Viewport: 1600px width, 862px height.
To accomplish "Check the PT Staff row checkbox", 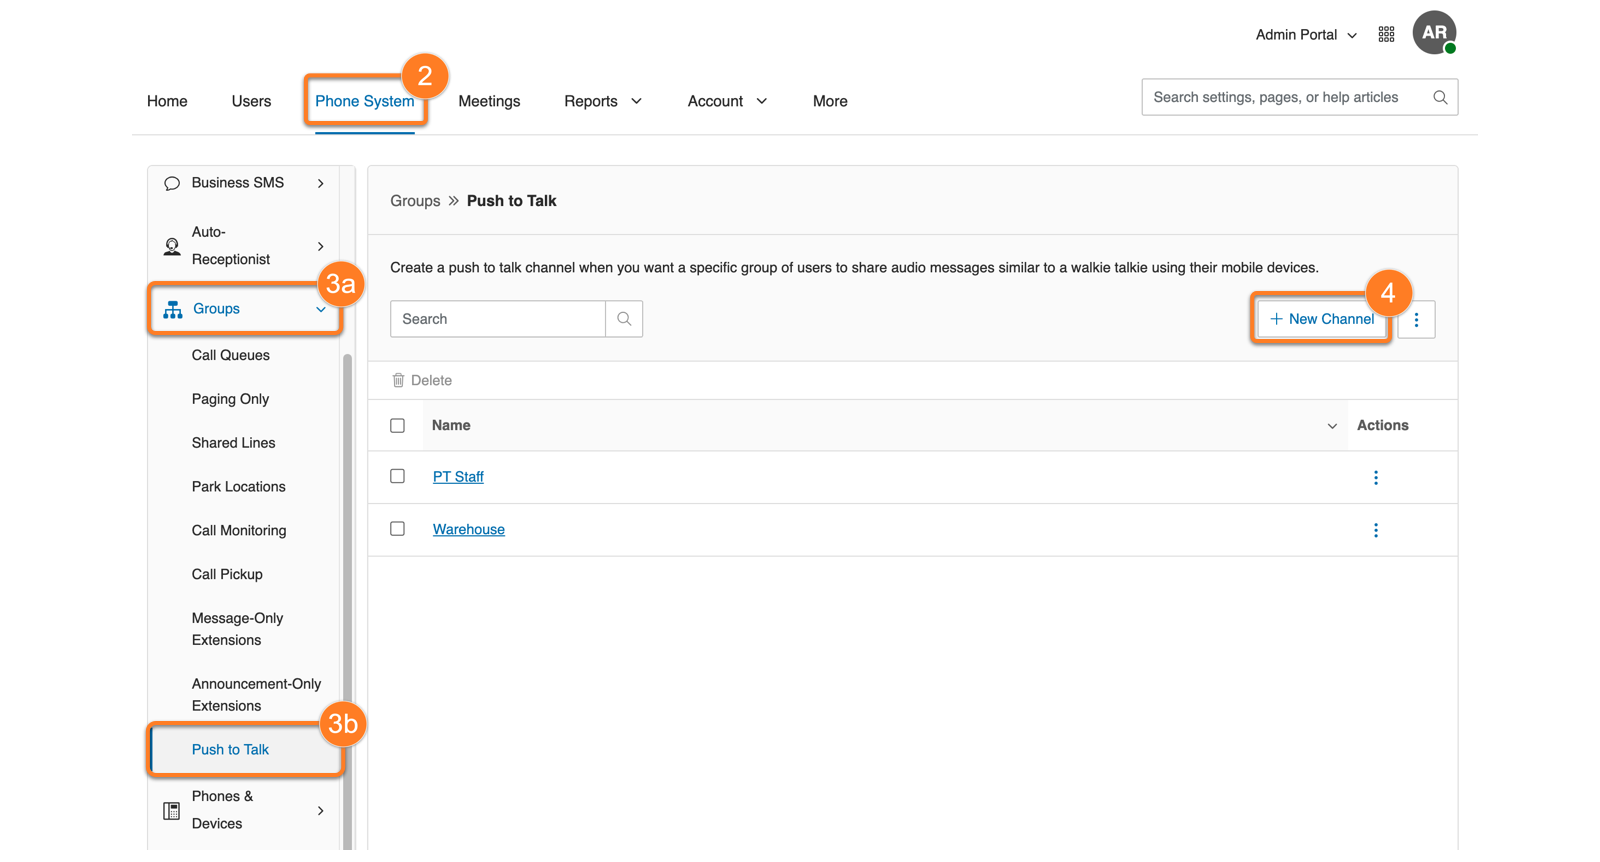I will 398,477.
